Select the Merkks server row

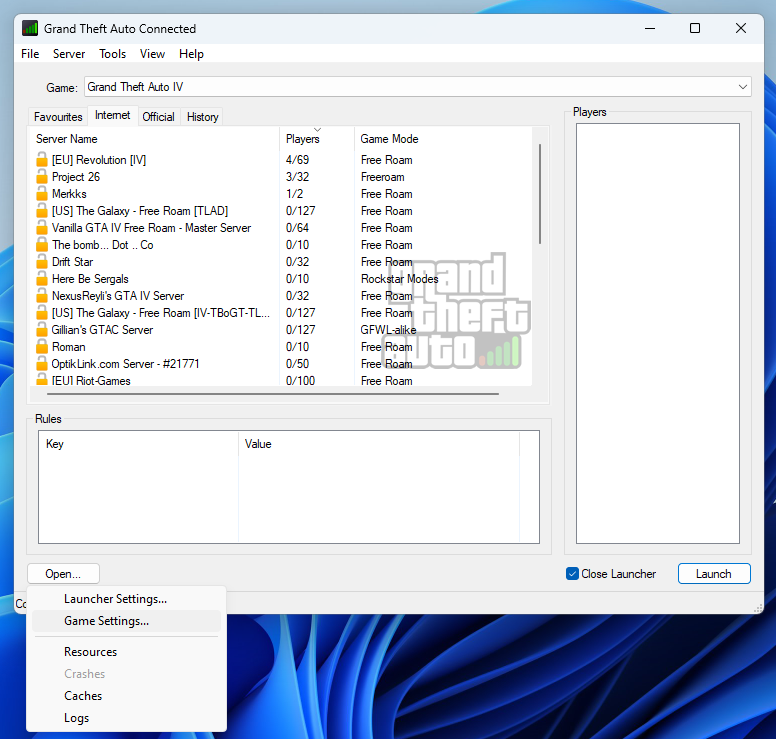pos(281,194)
